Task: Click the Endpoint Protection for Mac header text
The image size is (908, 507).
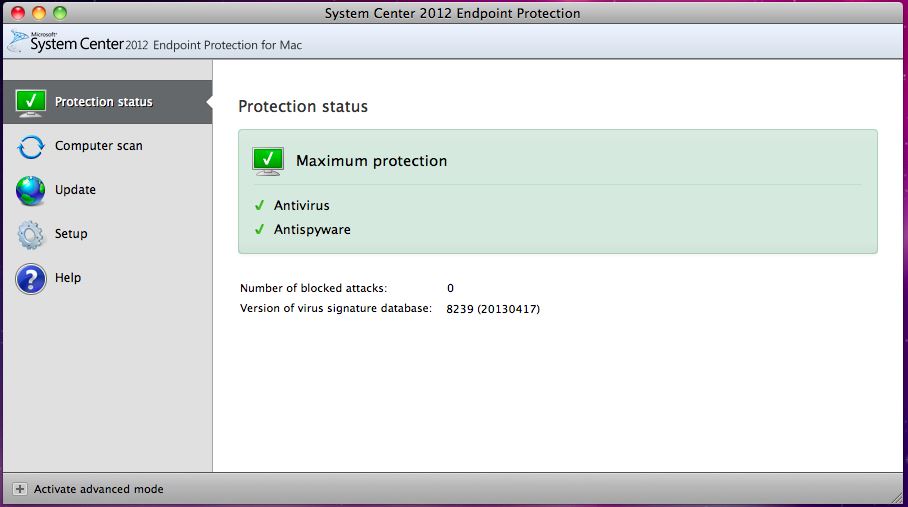Action: 227,45
